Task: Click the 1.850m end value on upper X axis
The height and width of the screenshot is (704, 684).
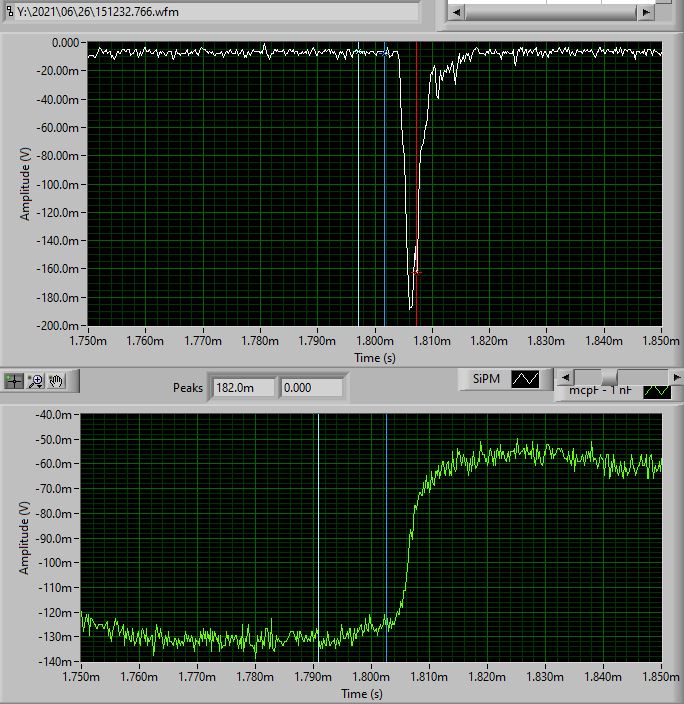Action: tap(661, 341)
